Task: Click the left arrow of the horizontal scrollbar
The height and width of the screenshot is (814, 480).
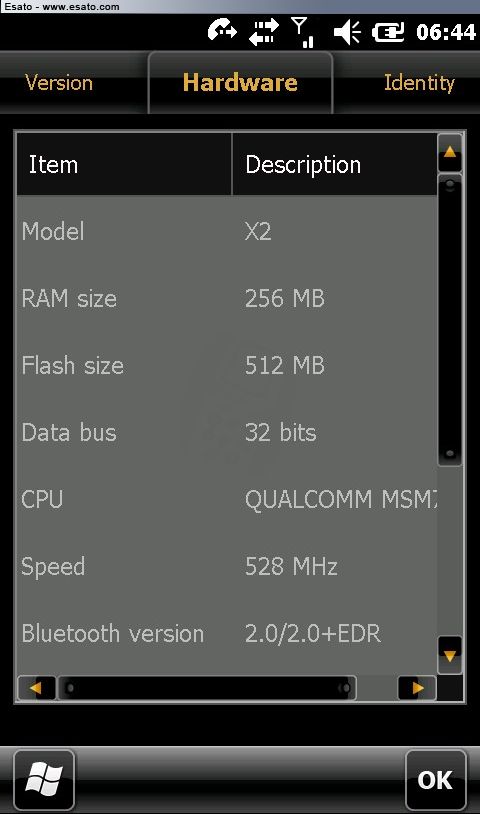Action: pyautogui.click(x=36, y=688)
